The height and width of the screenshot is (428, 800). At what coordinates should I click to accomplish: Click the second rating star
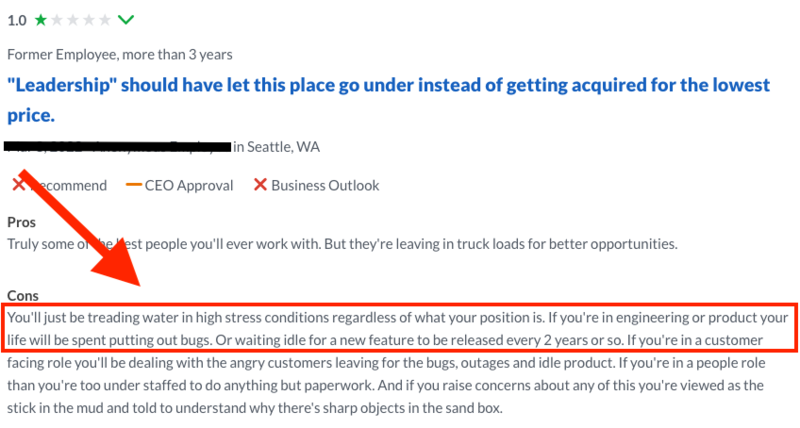tap(57, 20)
